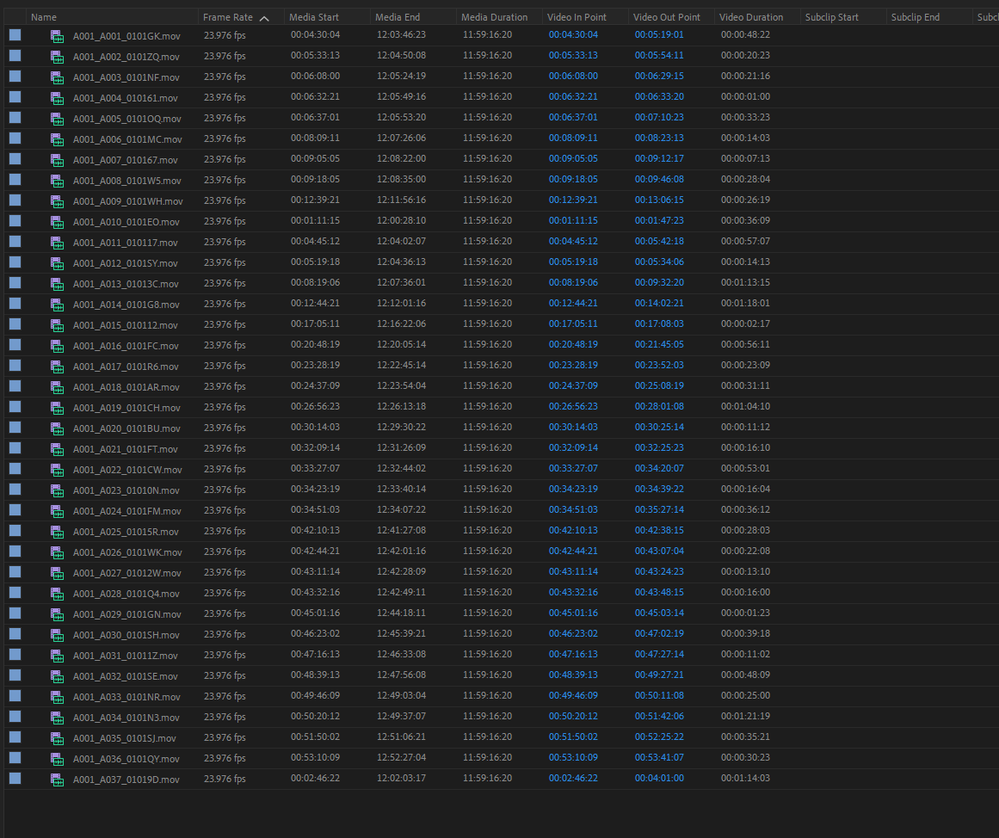
Task: Sort by the Subclip Start column header
Action: click(831, 17)
